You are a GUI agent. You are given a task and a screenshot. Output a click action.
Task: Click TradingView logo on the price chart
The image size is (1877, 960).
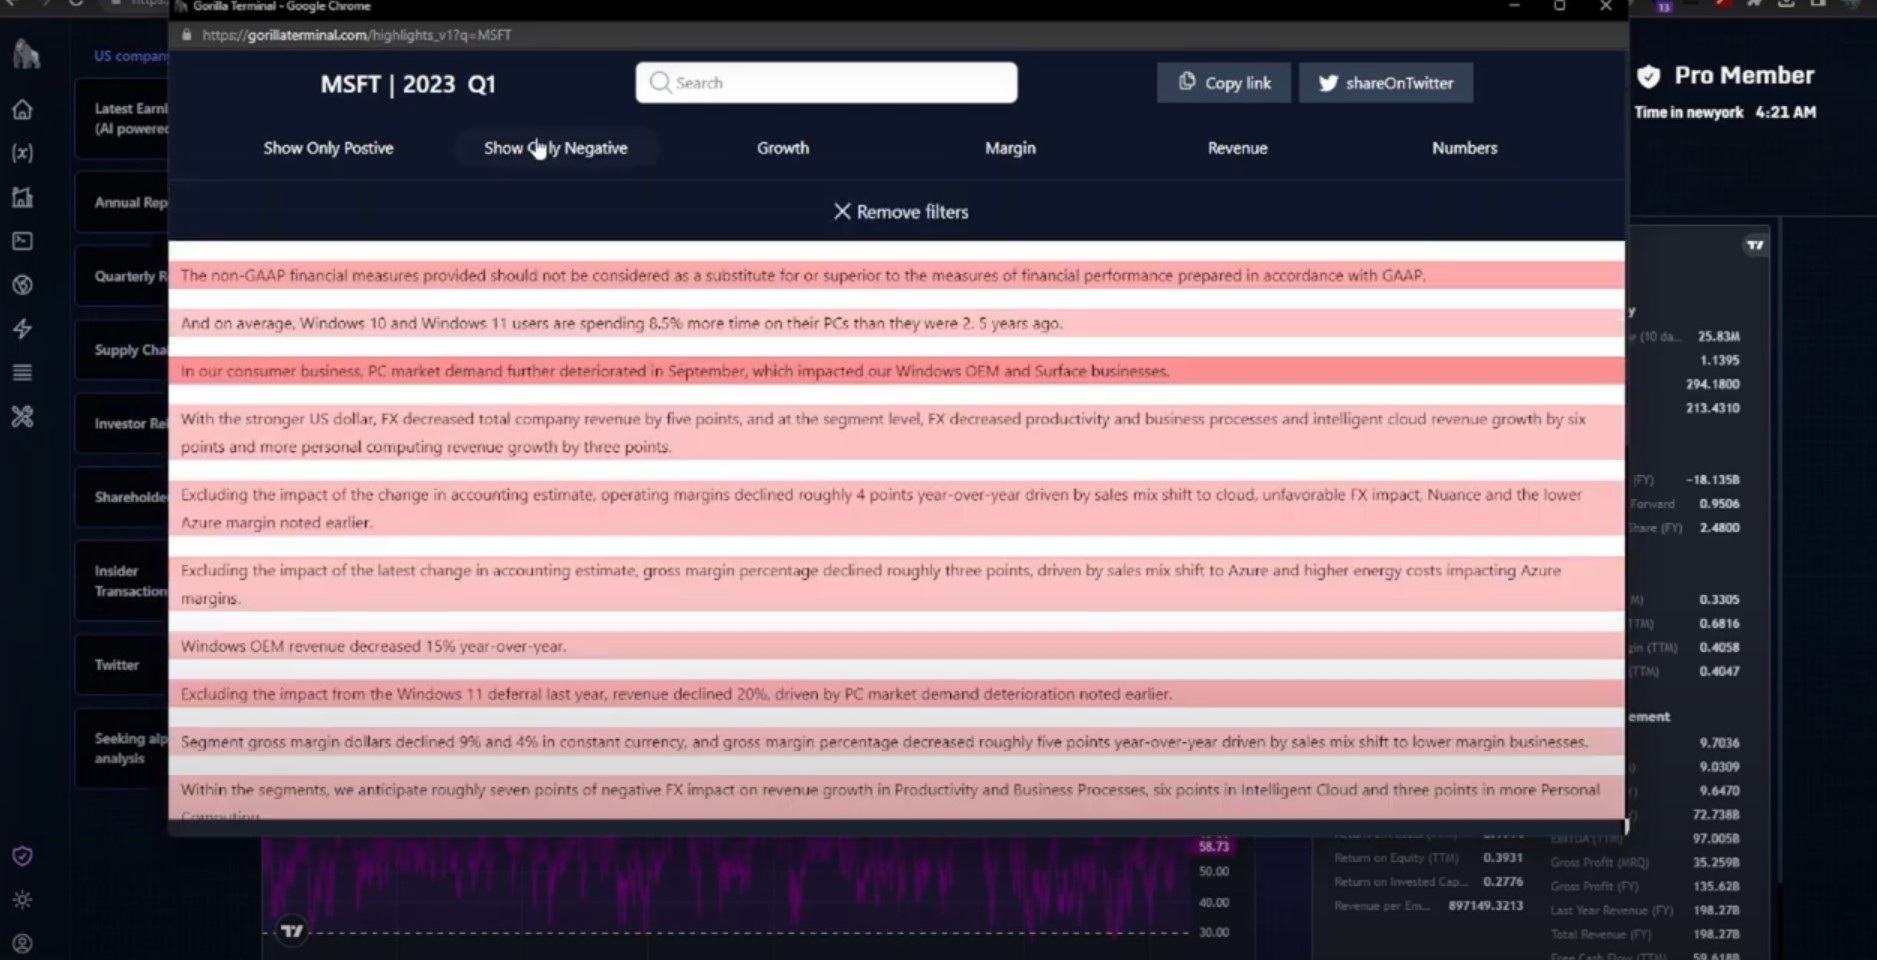(x=292, y=931)
